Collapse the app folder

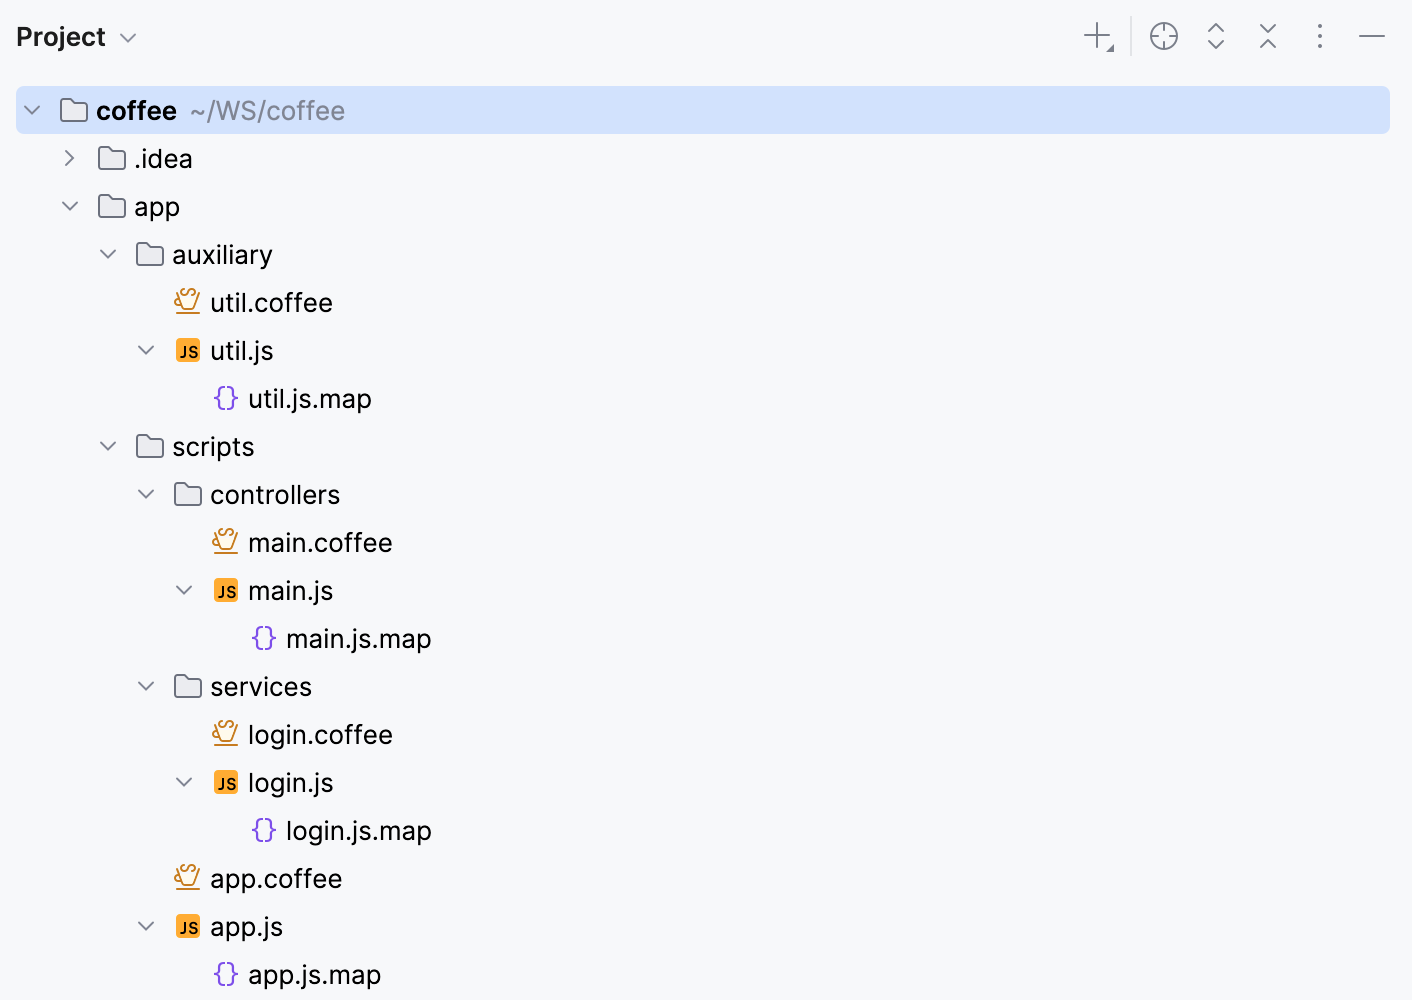[69, 206]
